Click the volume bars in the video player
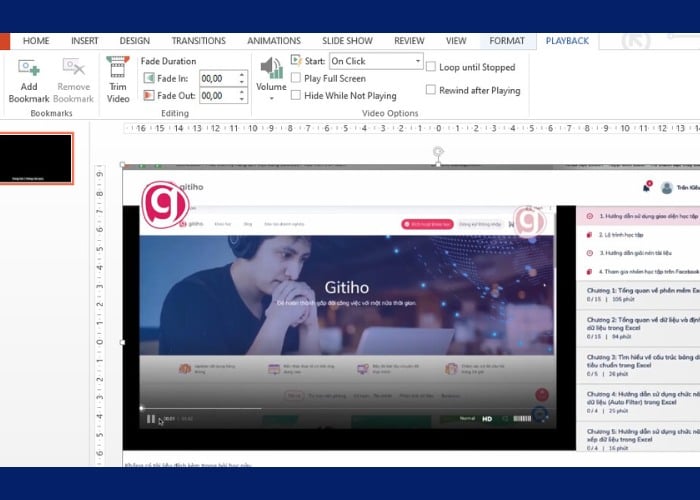Viewport: 700px width, 500px height. [x=522, y=419]
